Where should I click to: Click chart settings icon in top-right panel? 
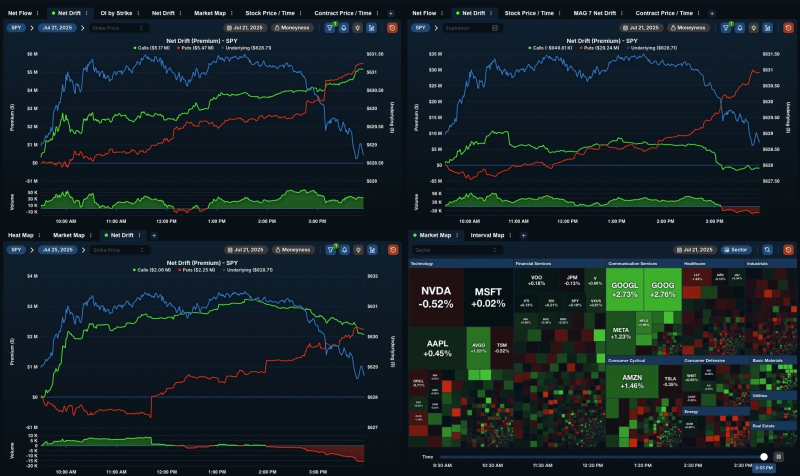pyautogui.click(x=767, y=28)
